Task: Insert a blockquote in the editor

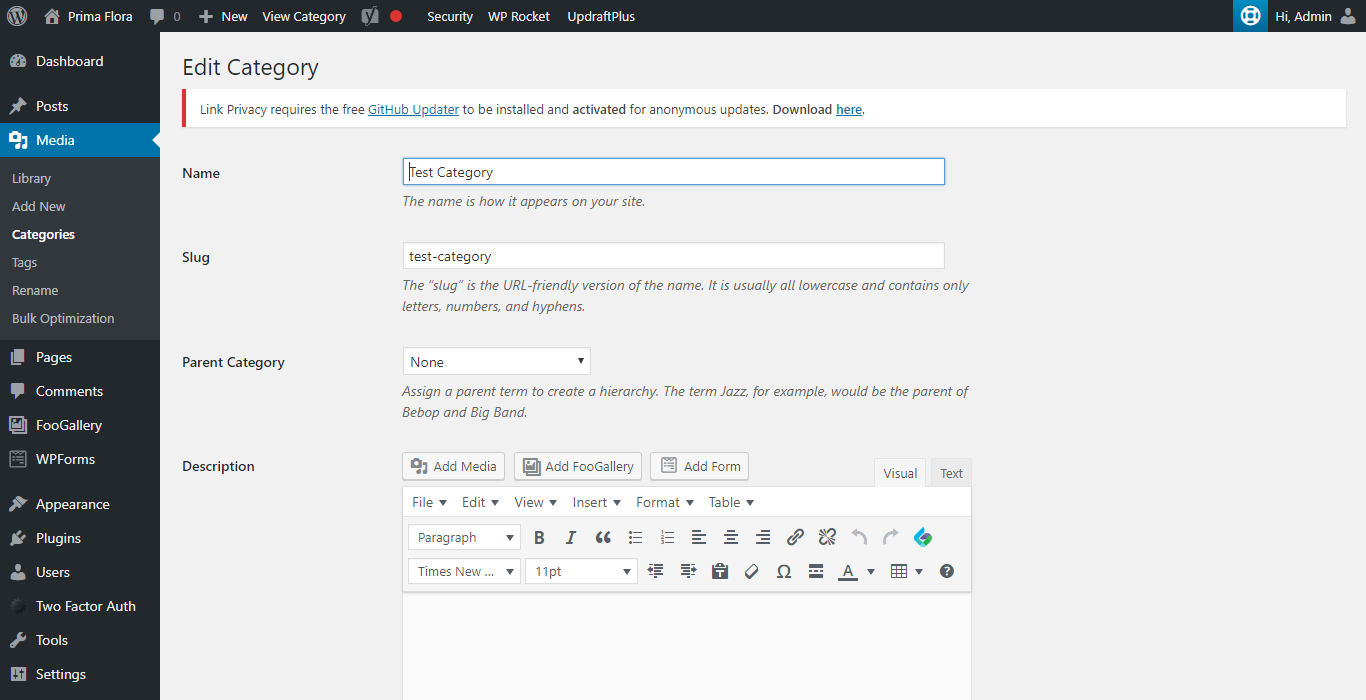Action: point(603,538)
